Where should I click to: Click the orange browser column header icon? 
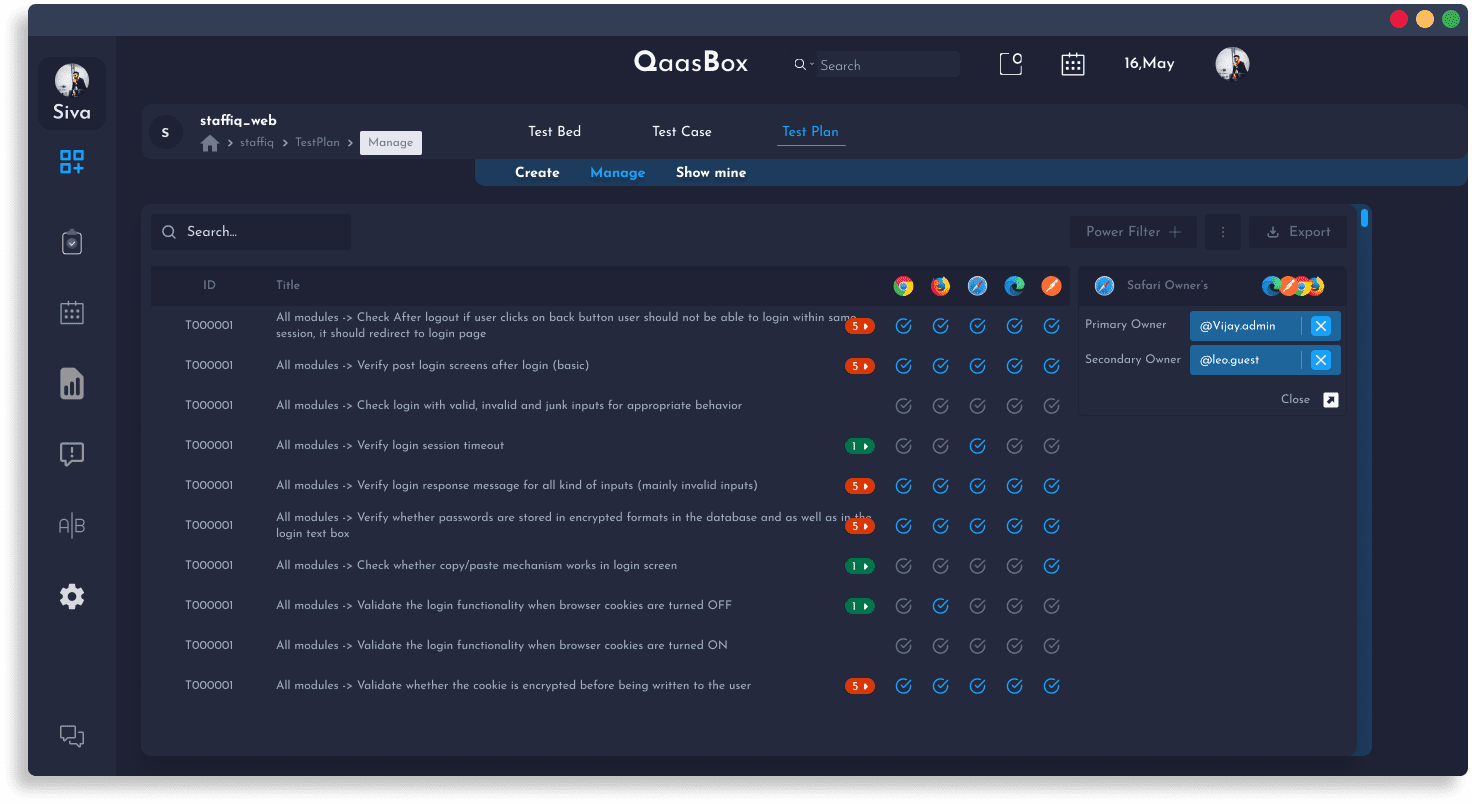(x=1051, y=286)
